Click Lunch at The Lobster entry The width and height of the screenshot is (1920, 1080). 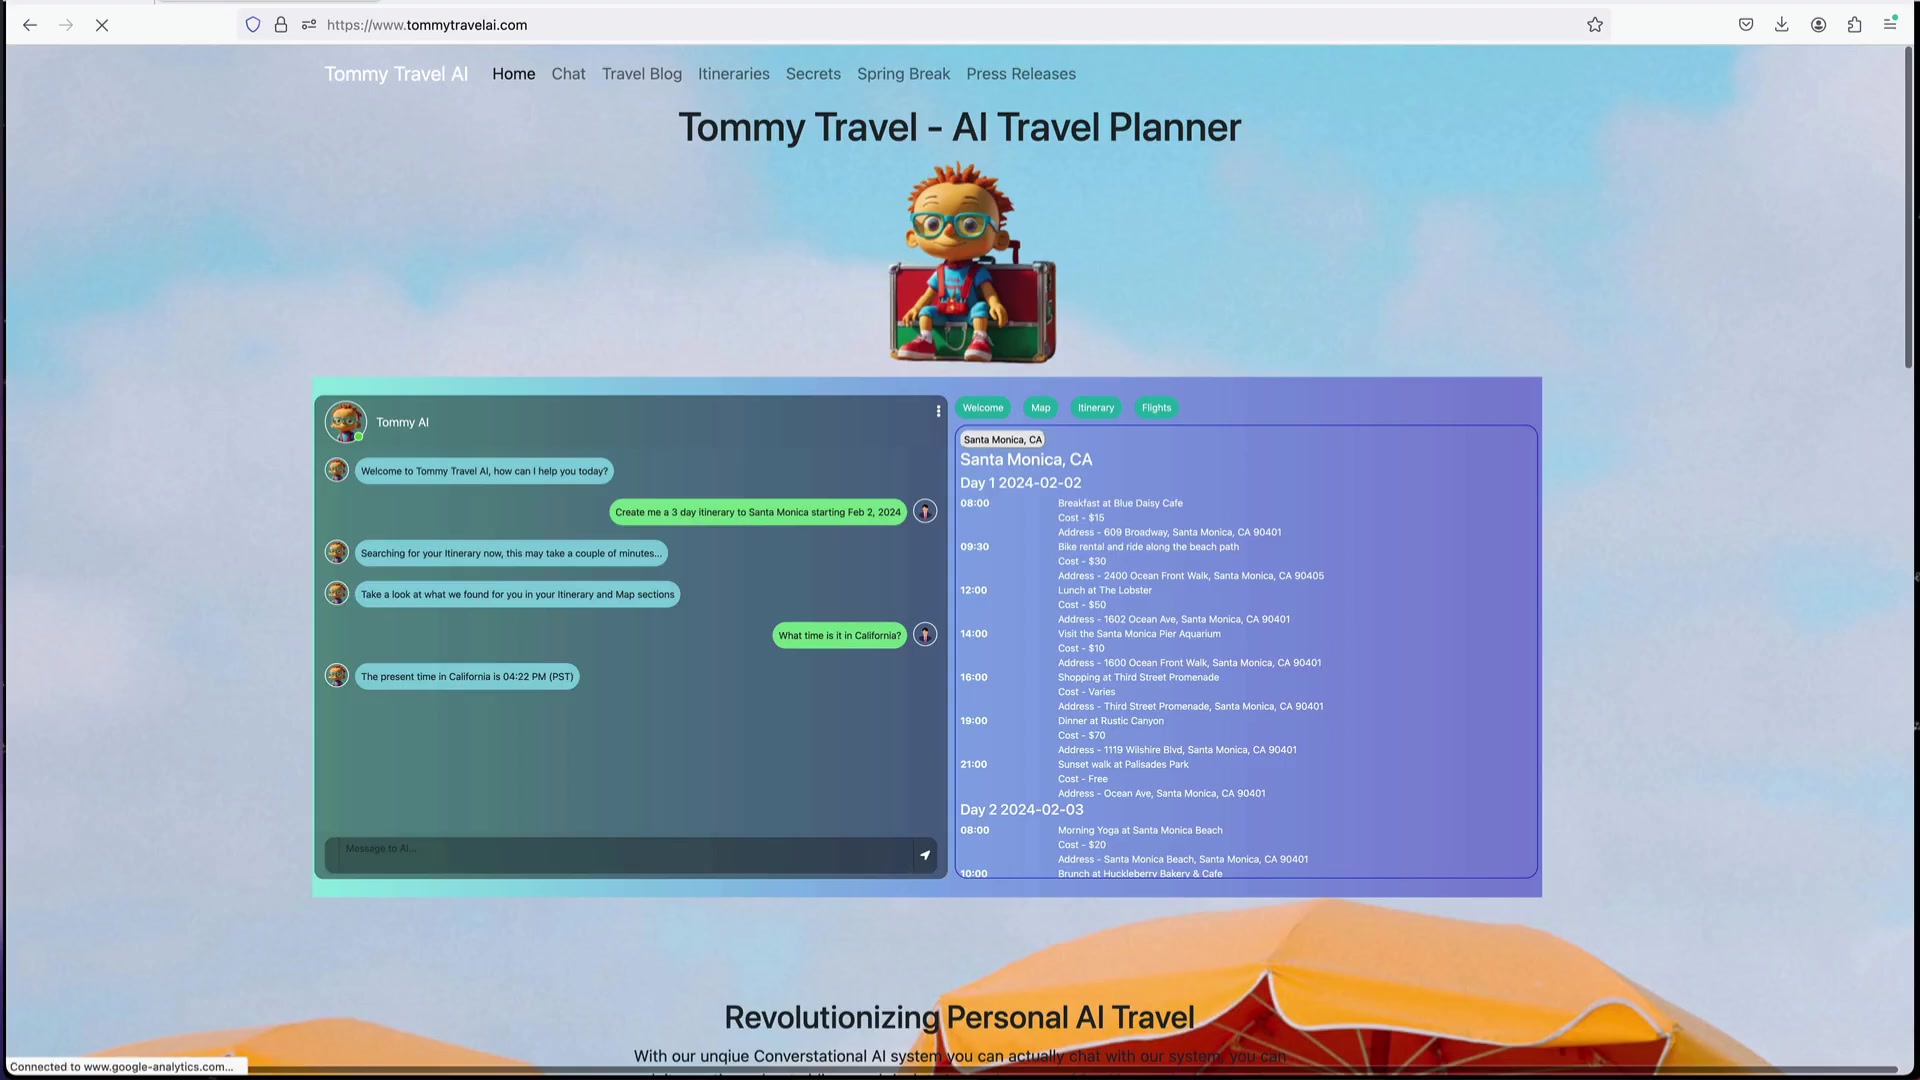pyautogui.click(x=1105, y=590)
